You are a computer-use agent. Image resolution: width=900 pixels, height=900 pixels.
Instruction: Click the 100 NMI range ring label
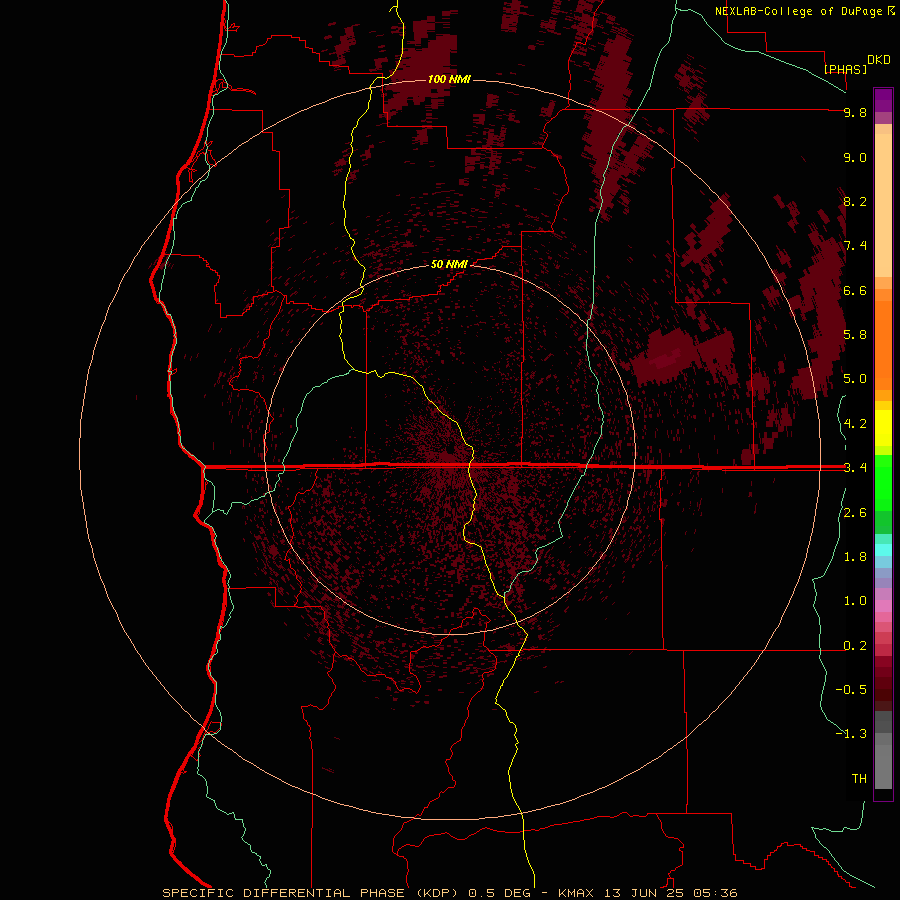(449, 79)
